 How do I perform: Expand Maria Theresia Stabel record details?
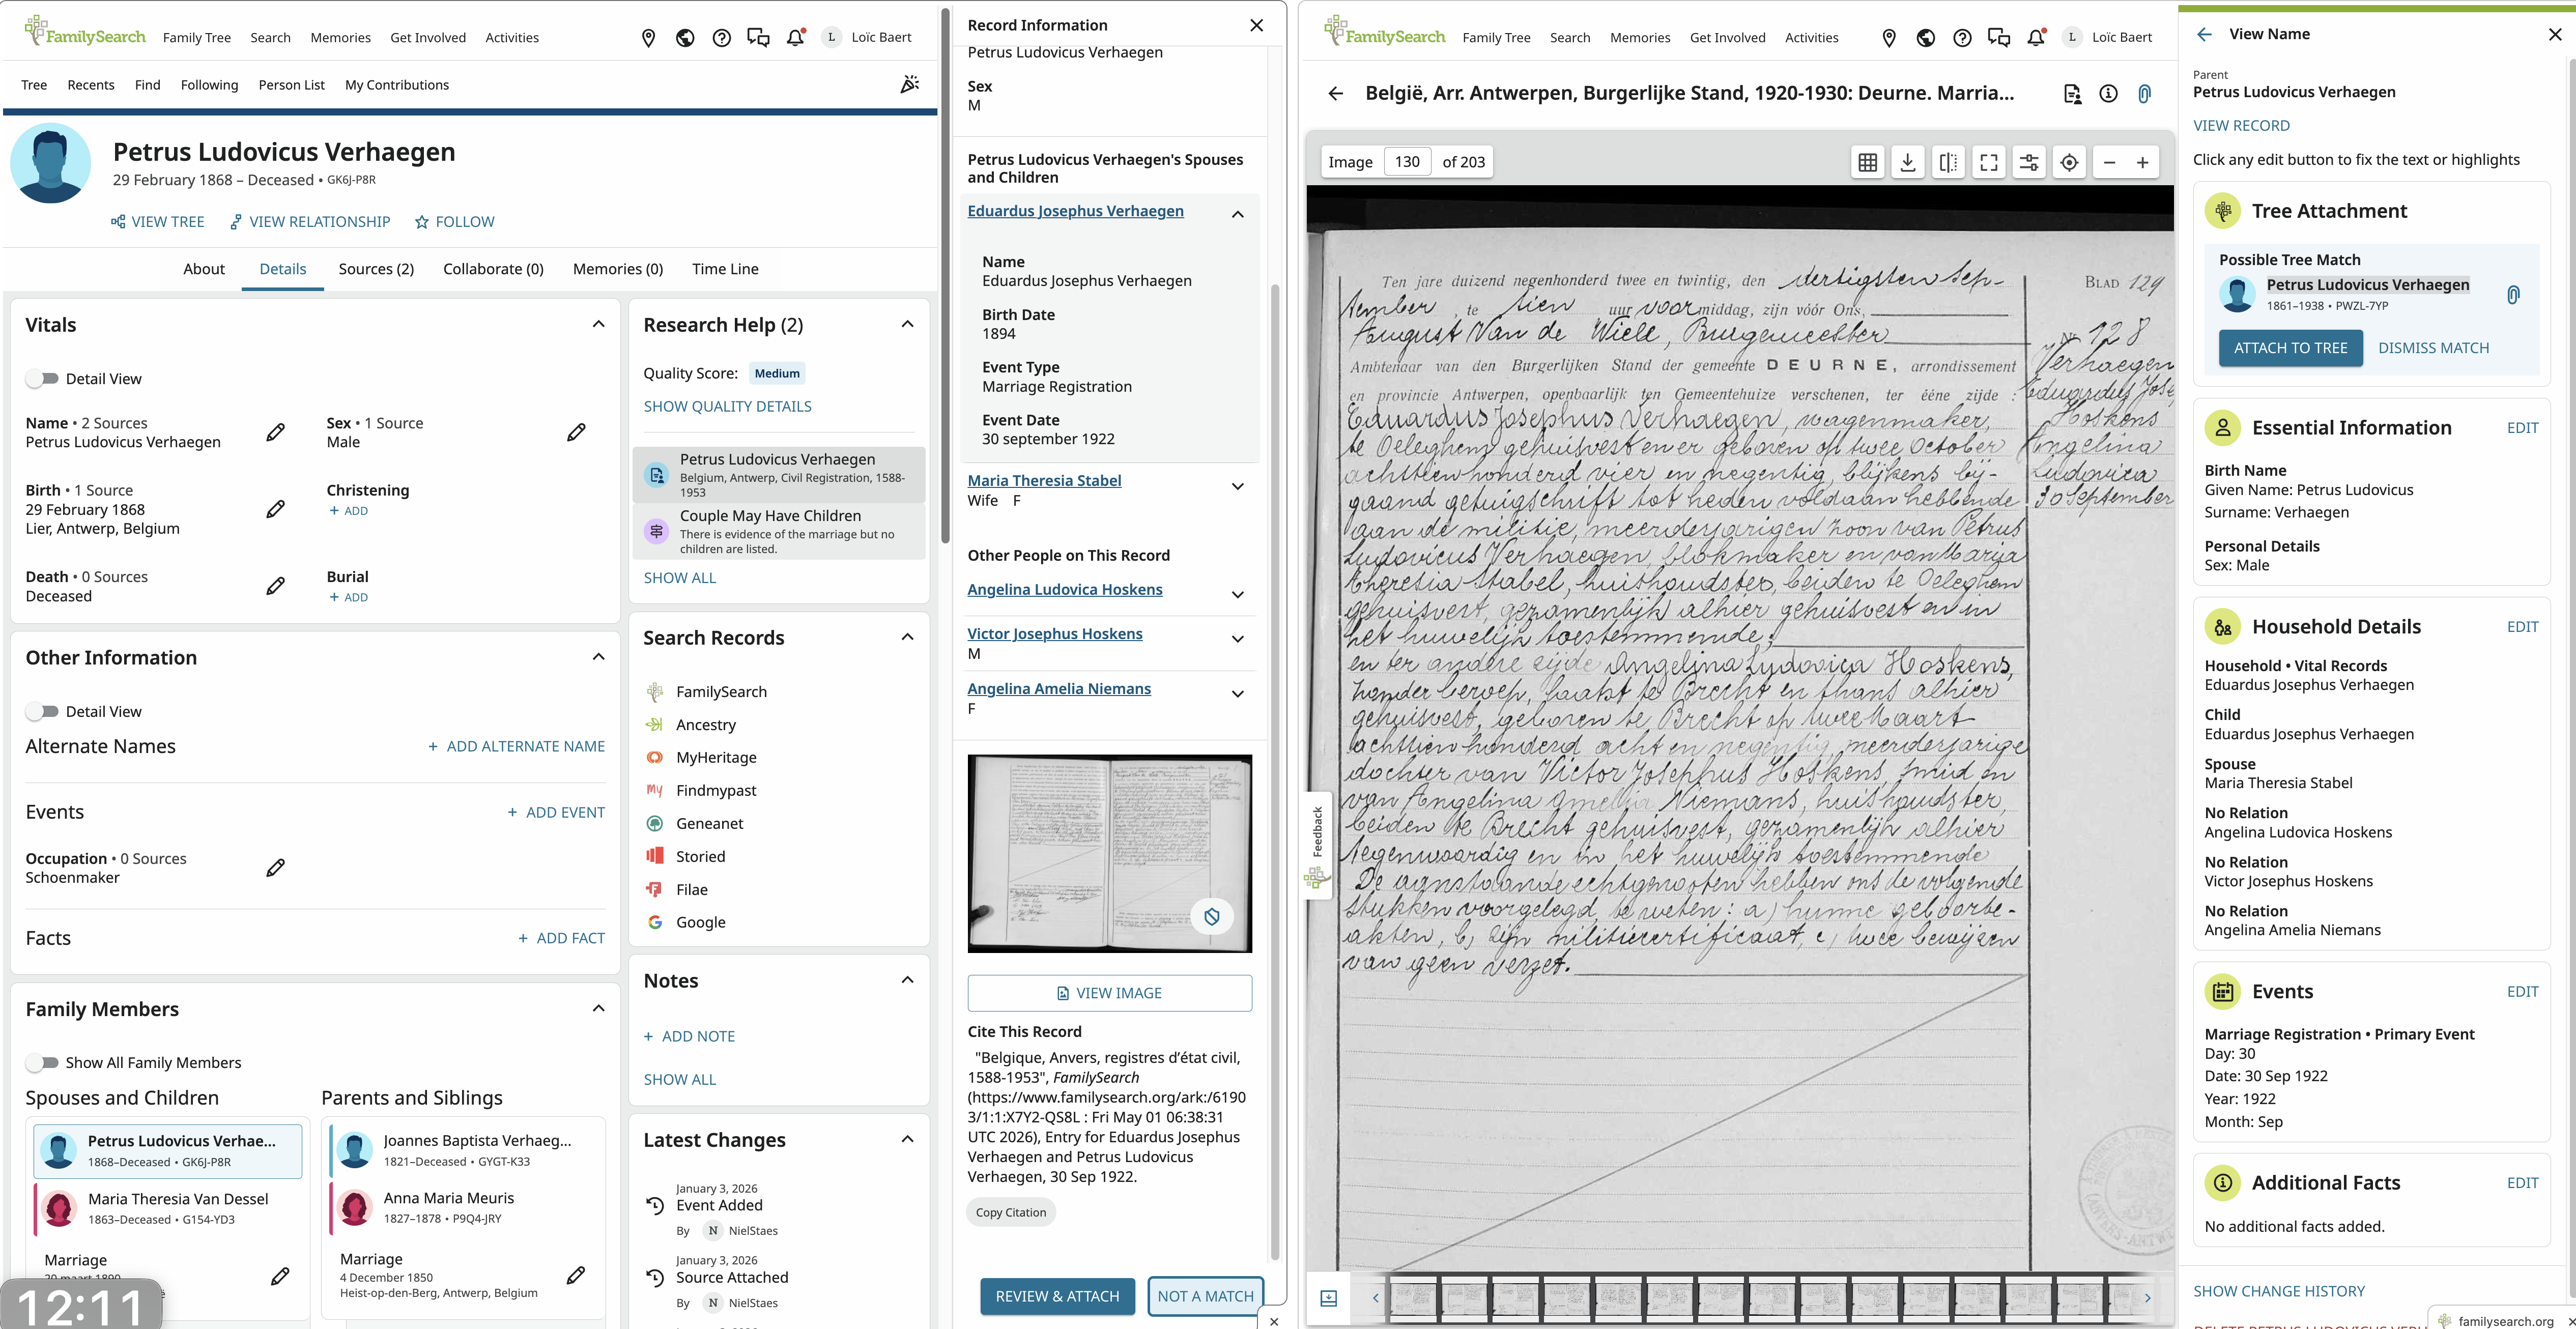pos(1237,486)
